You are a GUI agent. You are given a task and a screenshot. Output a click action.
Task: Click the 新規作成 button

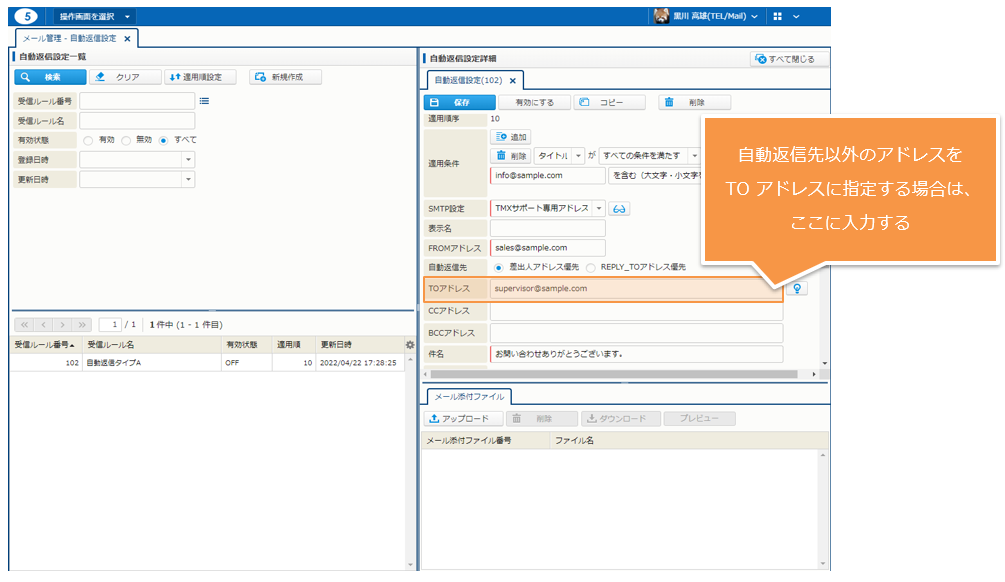point(279,77)
